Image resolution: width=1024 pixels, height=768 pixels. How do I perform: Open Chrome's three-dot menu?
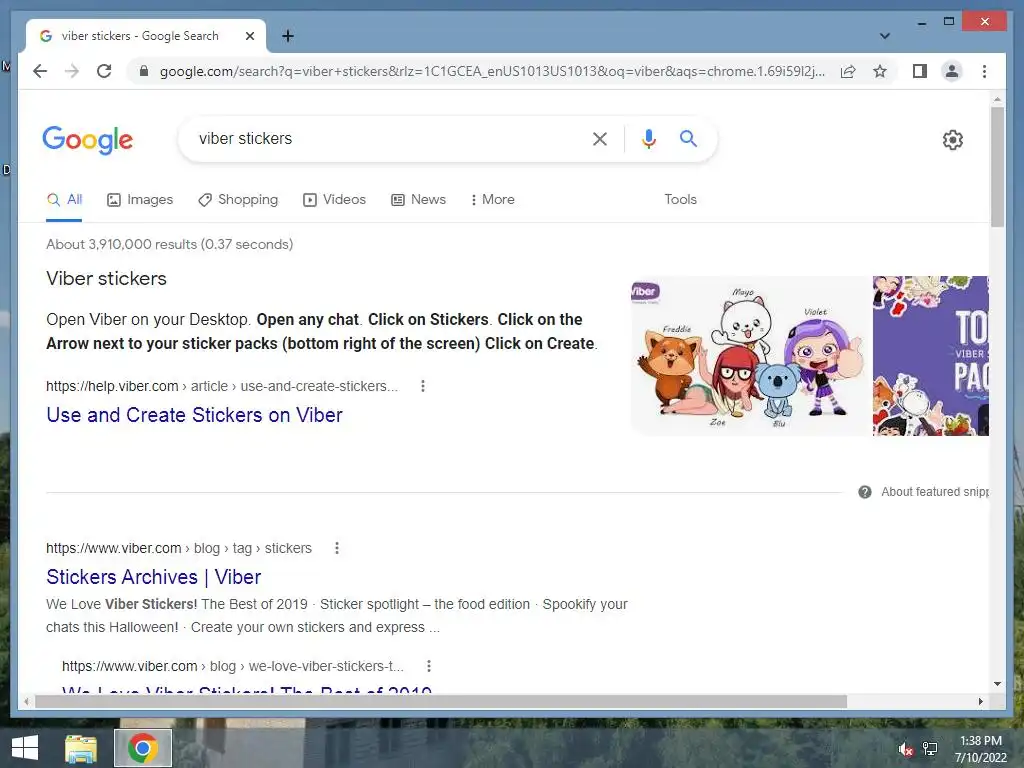(x=984, y=71)
